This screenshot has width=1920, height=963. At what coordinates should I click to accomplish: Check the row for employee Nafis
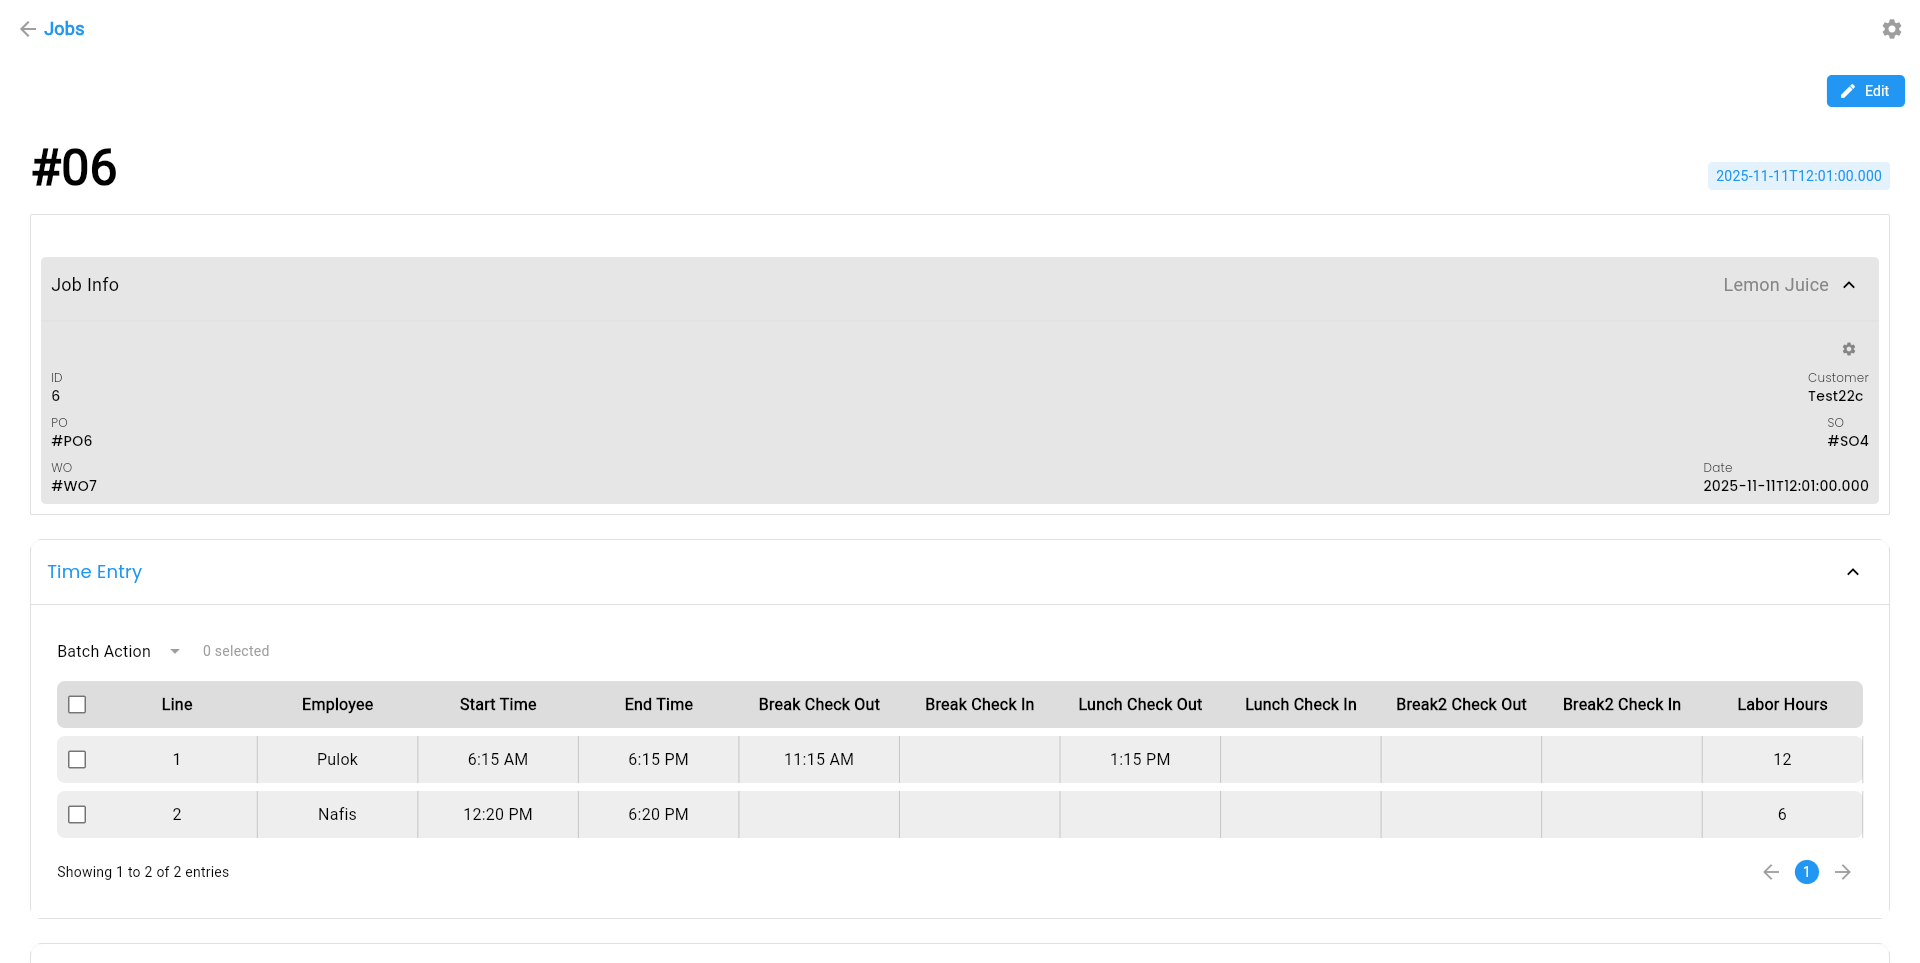[77, 815]
